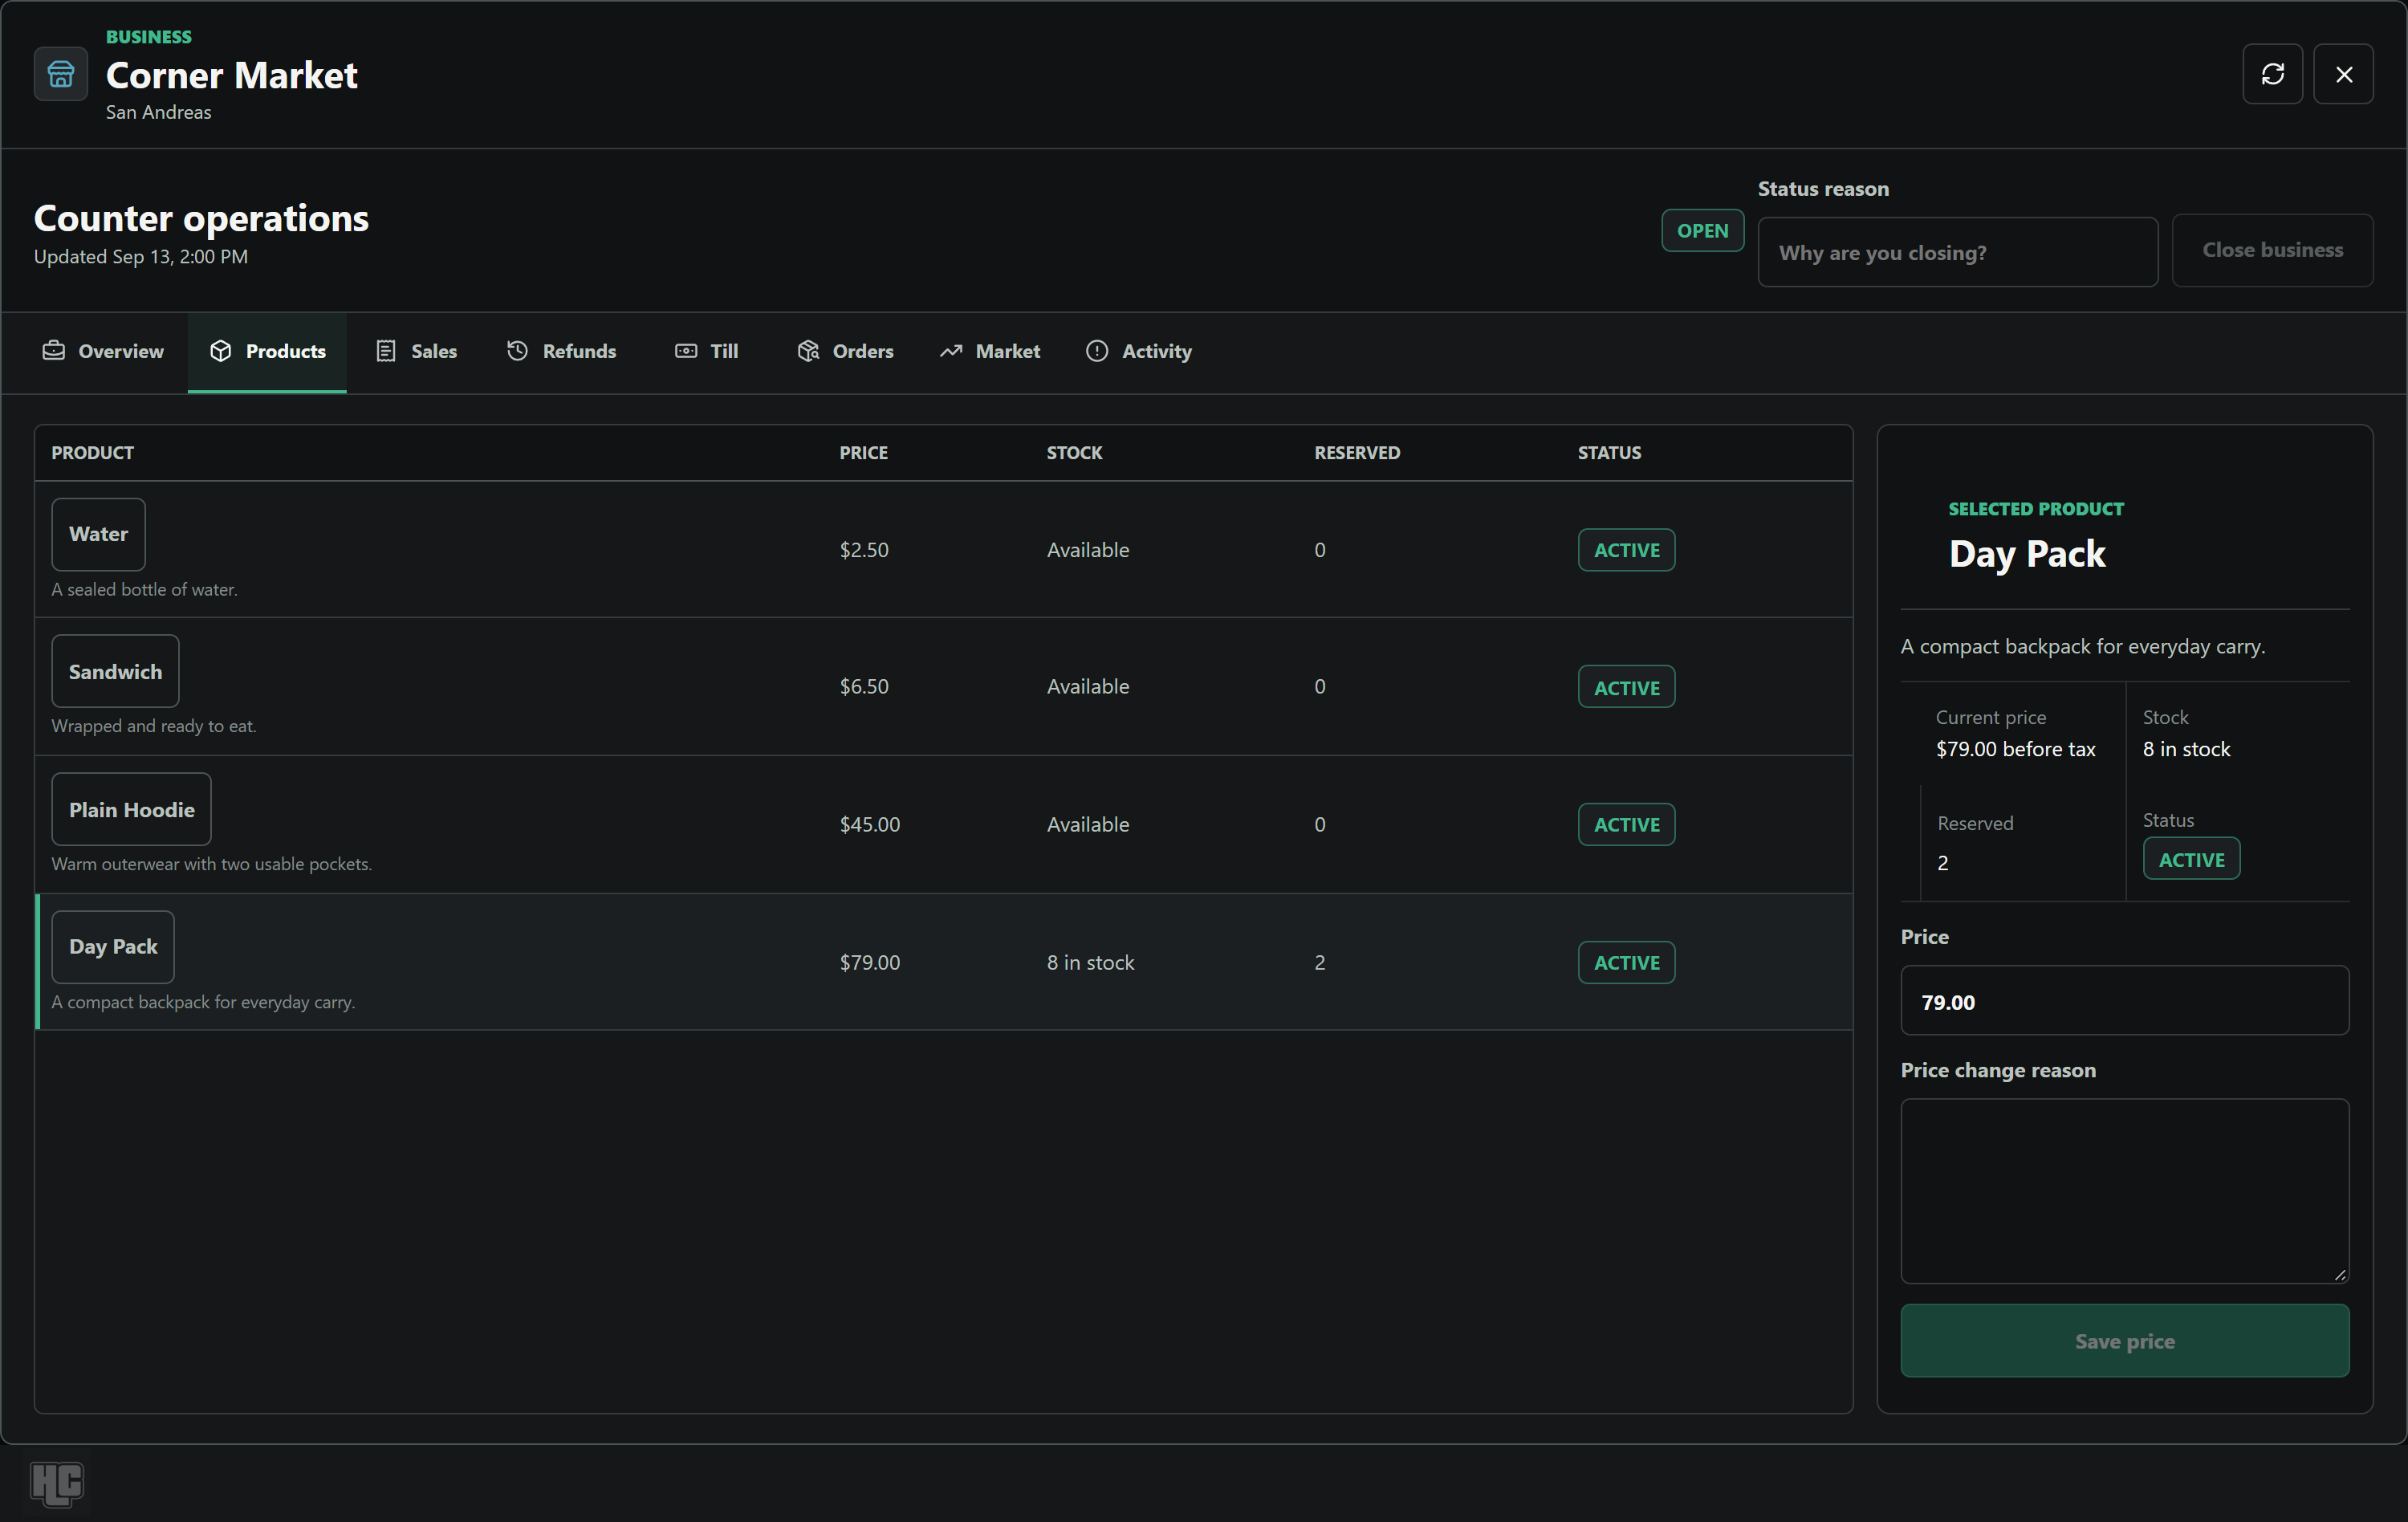Go to the Refunds tab
This screenshot has width=2408, height=1522.
click(561, 352)
